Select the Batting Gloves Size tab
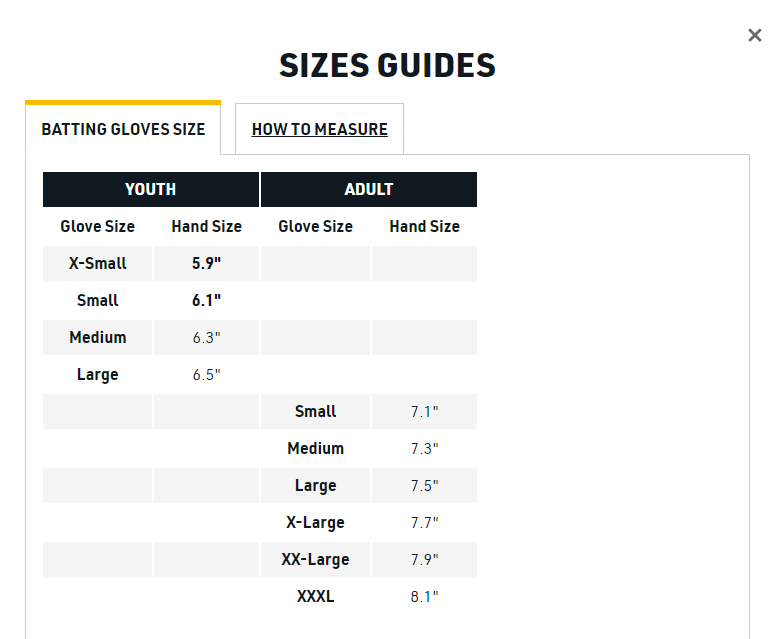The width and height of the screenshot is (769, 639). click(x=123, y=129)
